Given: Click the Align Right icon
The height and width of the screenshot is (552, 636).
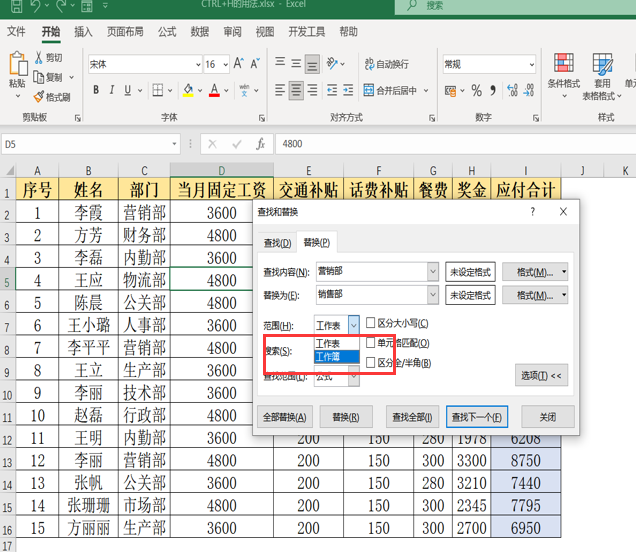Looking at the screenshot, I should 312,90.
